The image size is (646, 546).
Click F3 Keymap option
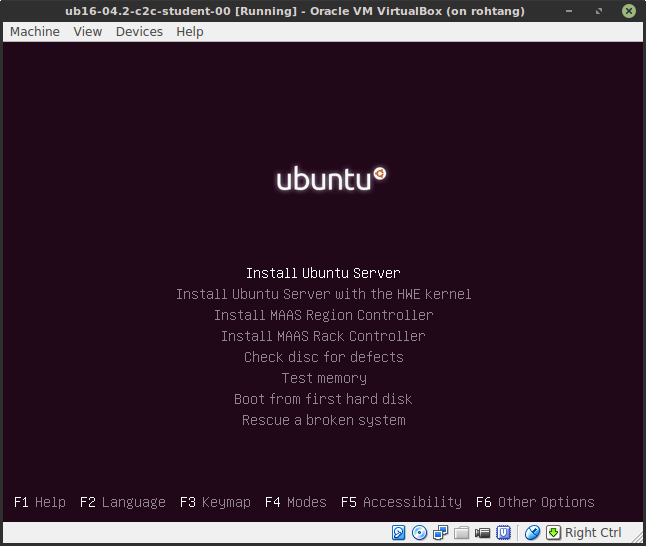pos(215,502)
